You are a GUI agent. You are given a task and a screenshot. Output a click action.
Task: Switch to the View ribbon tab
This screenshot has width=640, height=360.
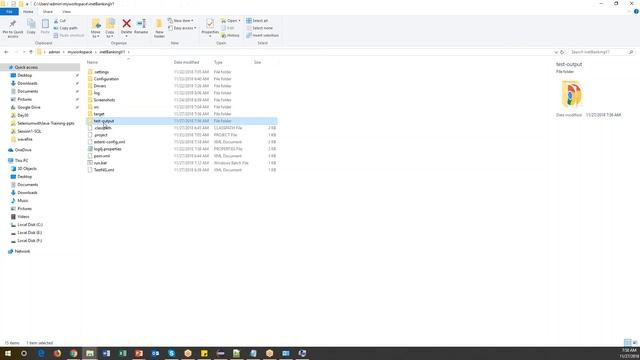coord(66,11)
